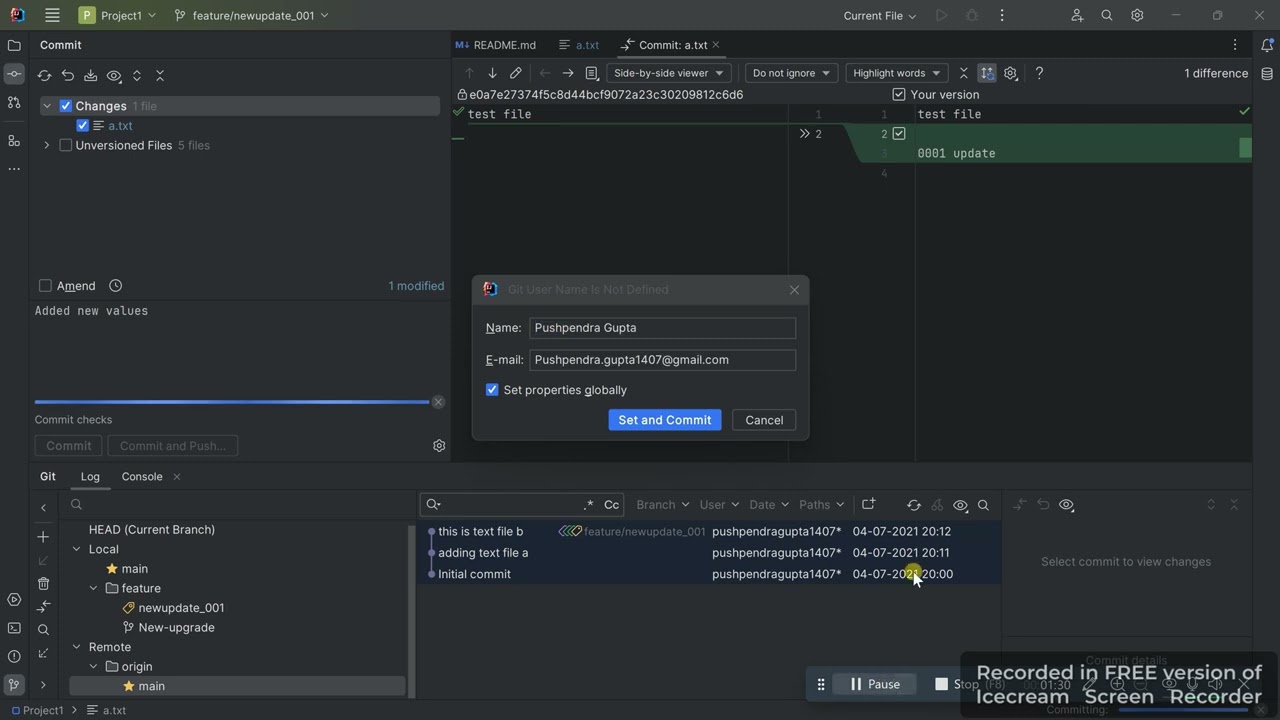The width and height of the screenshot is (1280, 720).
Task: Switch to the Git Log tab
Action: pos(90,477)
